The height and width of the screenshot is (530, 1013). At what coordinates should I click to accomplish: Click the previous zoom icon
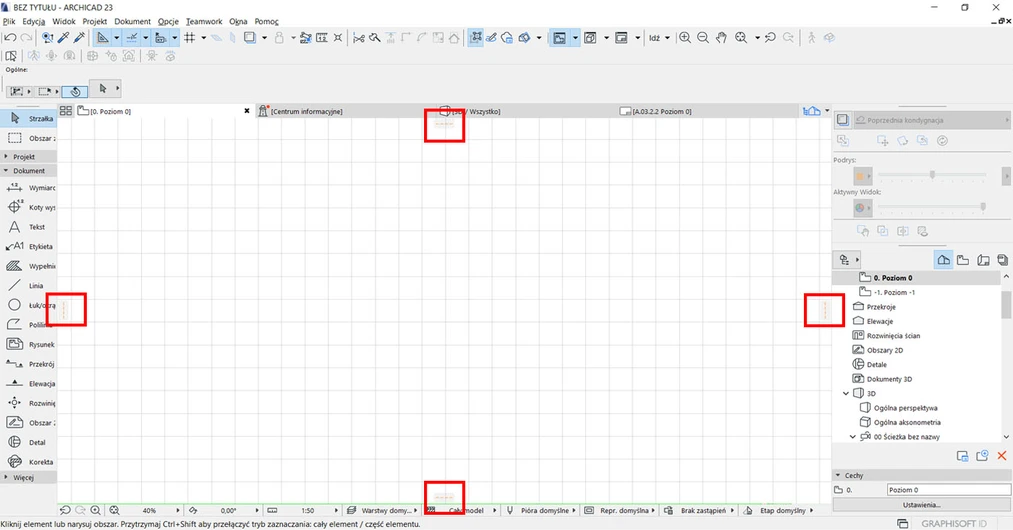coord(770,37)
